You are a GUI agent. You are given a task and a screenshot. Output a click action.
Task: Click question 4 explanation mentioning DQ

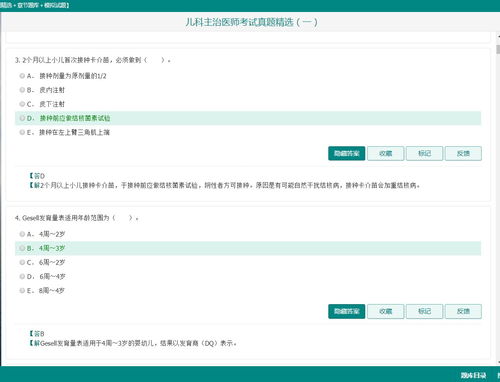click(133, 343)
